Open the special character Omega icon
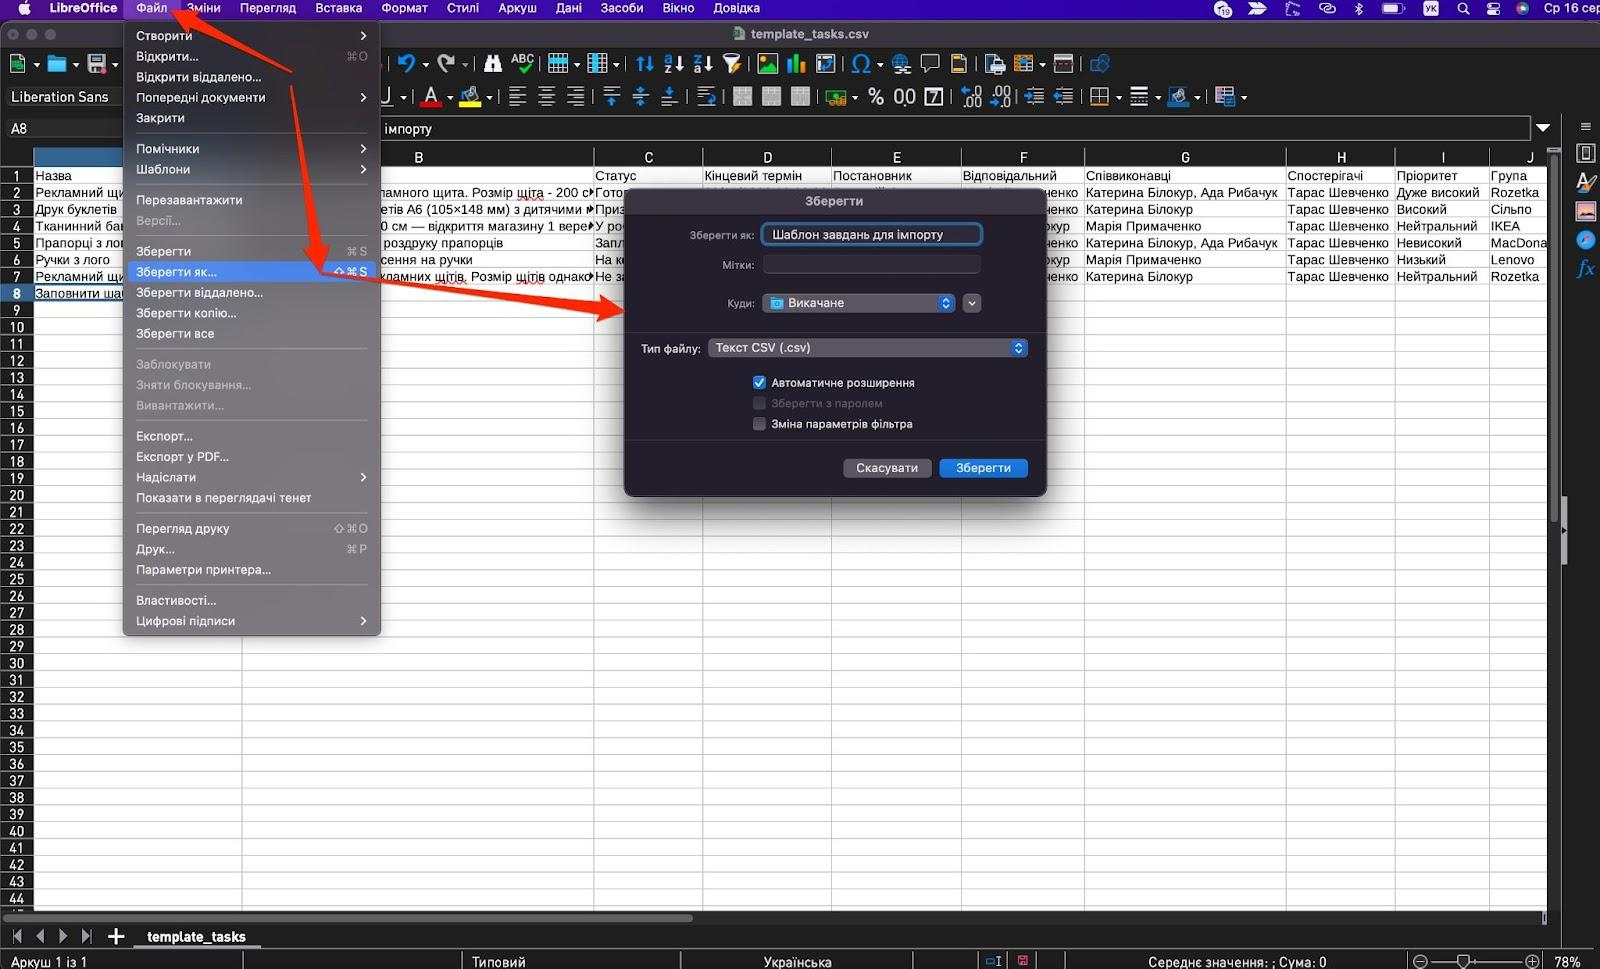The width and height of the screenshot is (1600, 969). 859,64
